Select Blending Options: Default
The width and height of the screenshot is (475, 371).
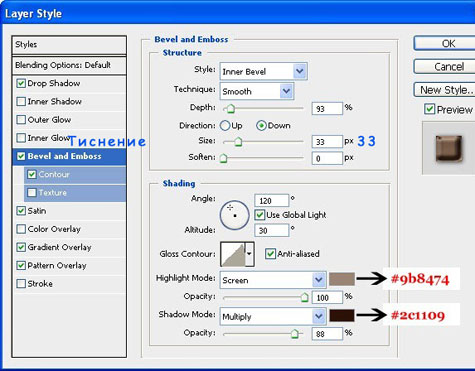pos(69,65)
